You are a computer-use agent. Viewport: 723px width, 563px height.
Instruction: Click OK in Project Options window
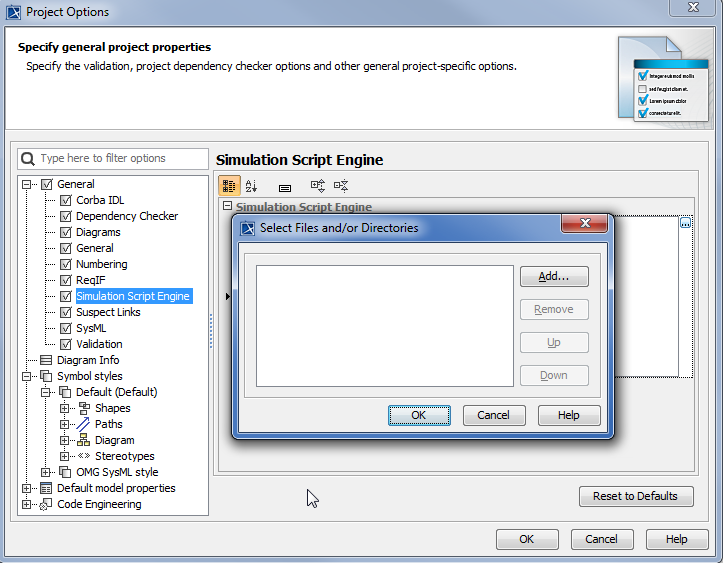click(527, 539)
